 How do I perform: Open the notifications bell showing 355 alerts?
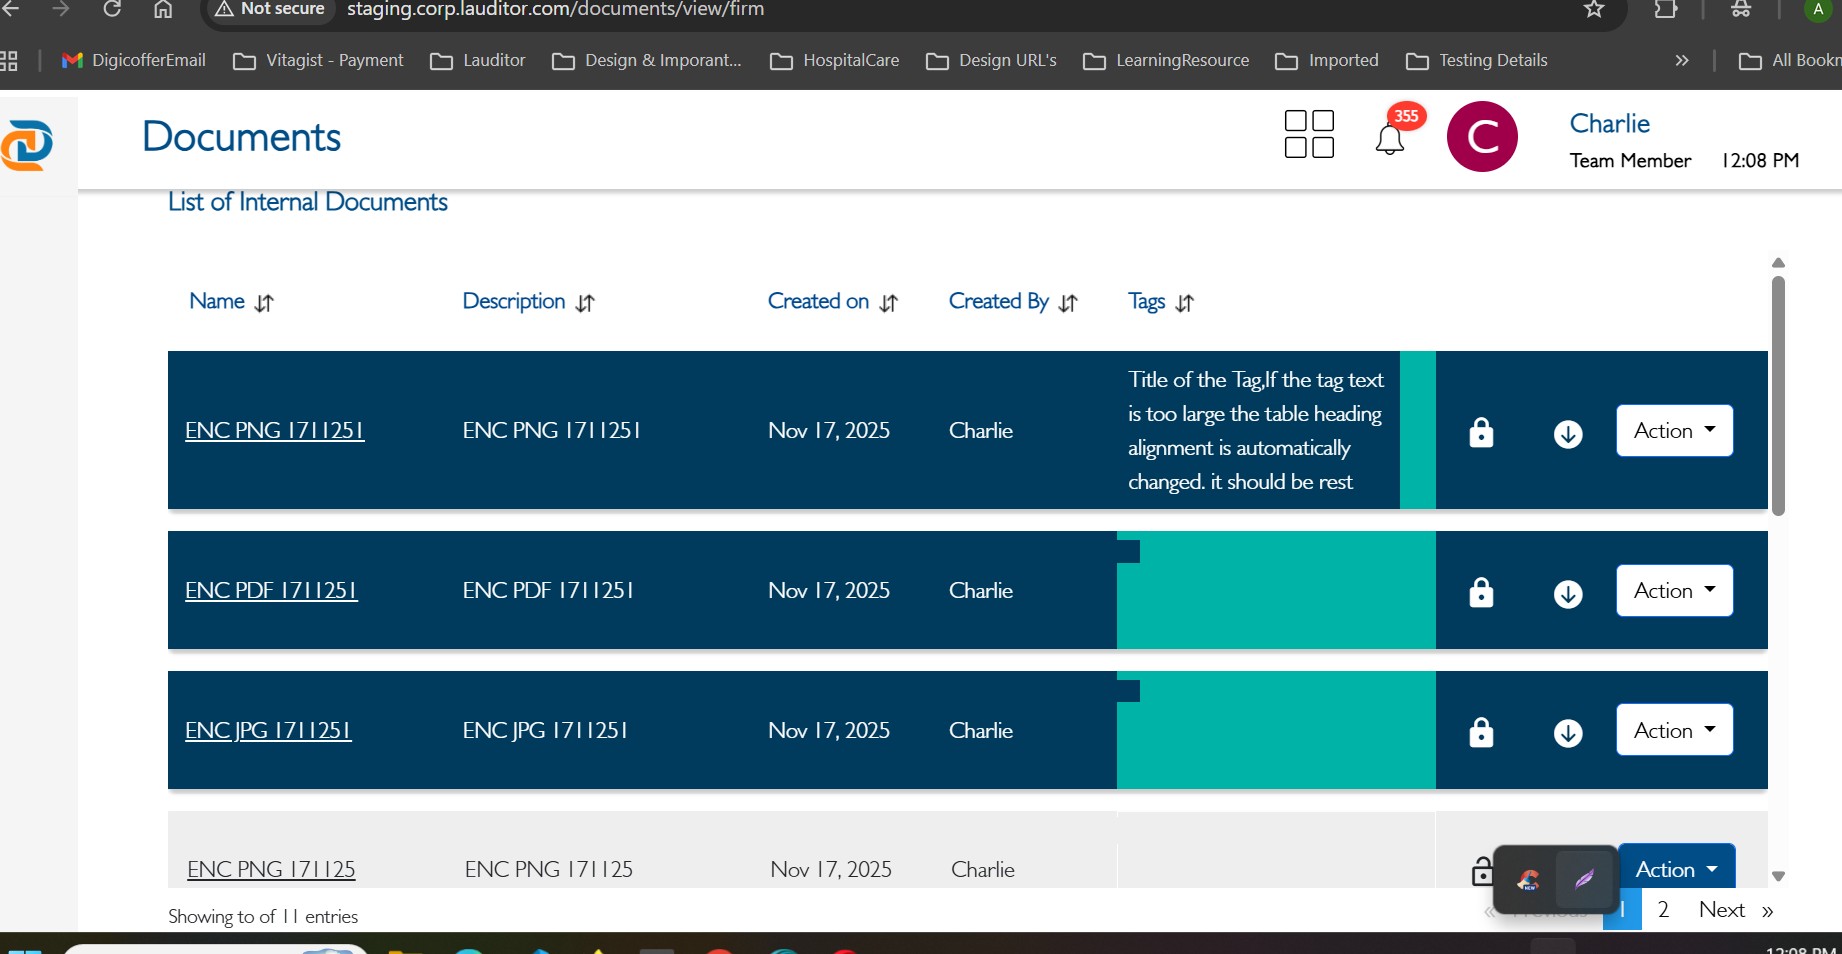[1389, 139]
